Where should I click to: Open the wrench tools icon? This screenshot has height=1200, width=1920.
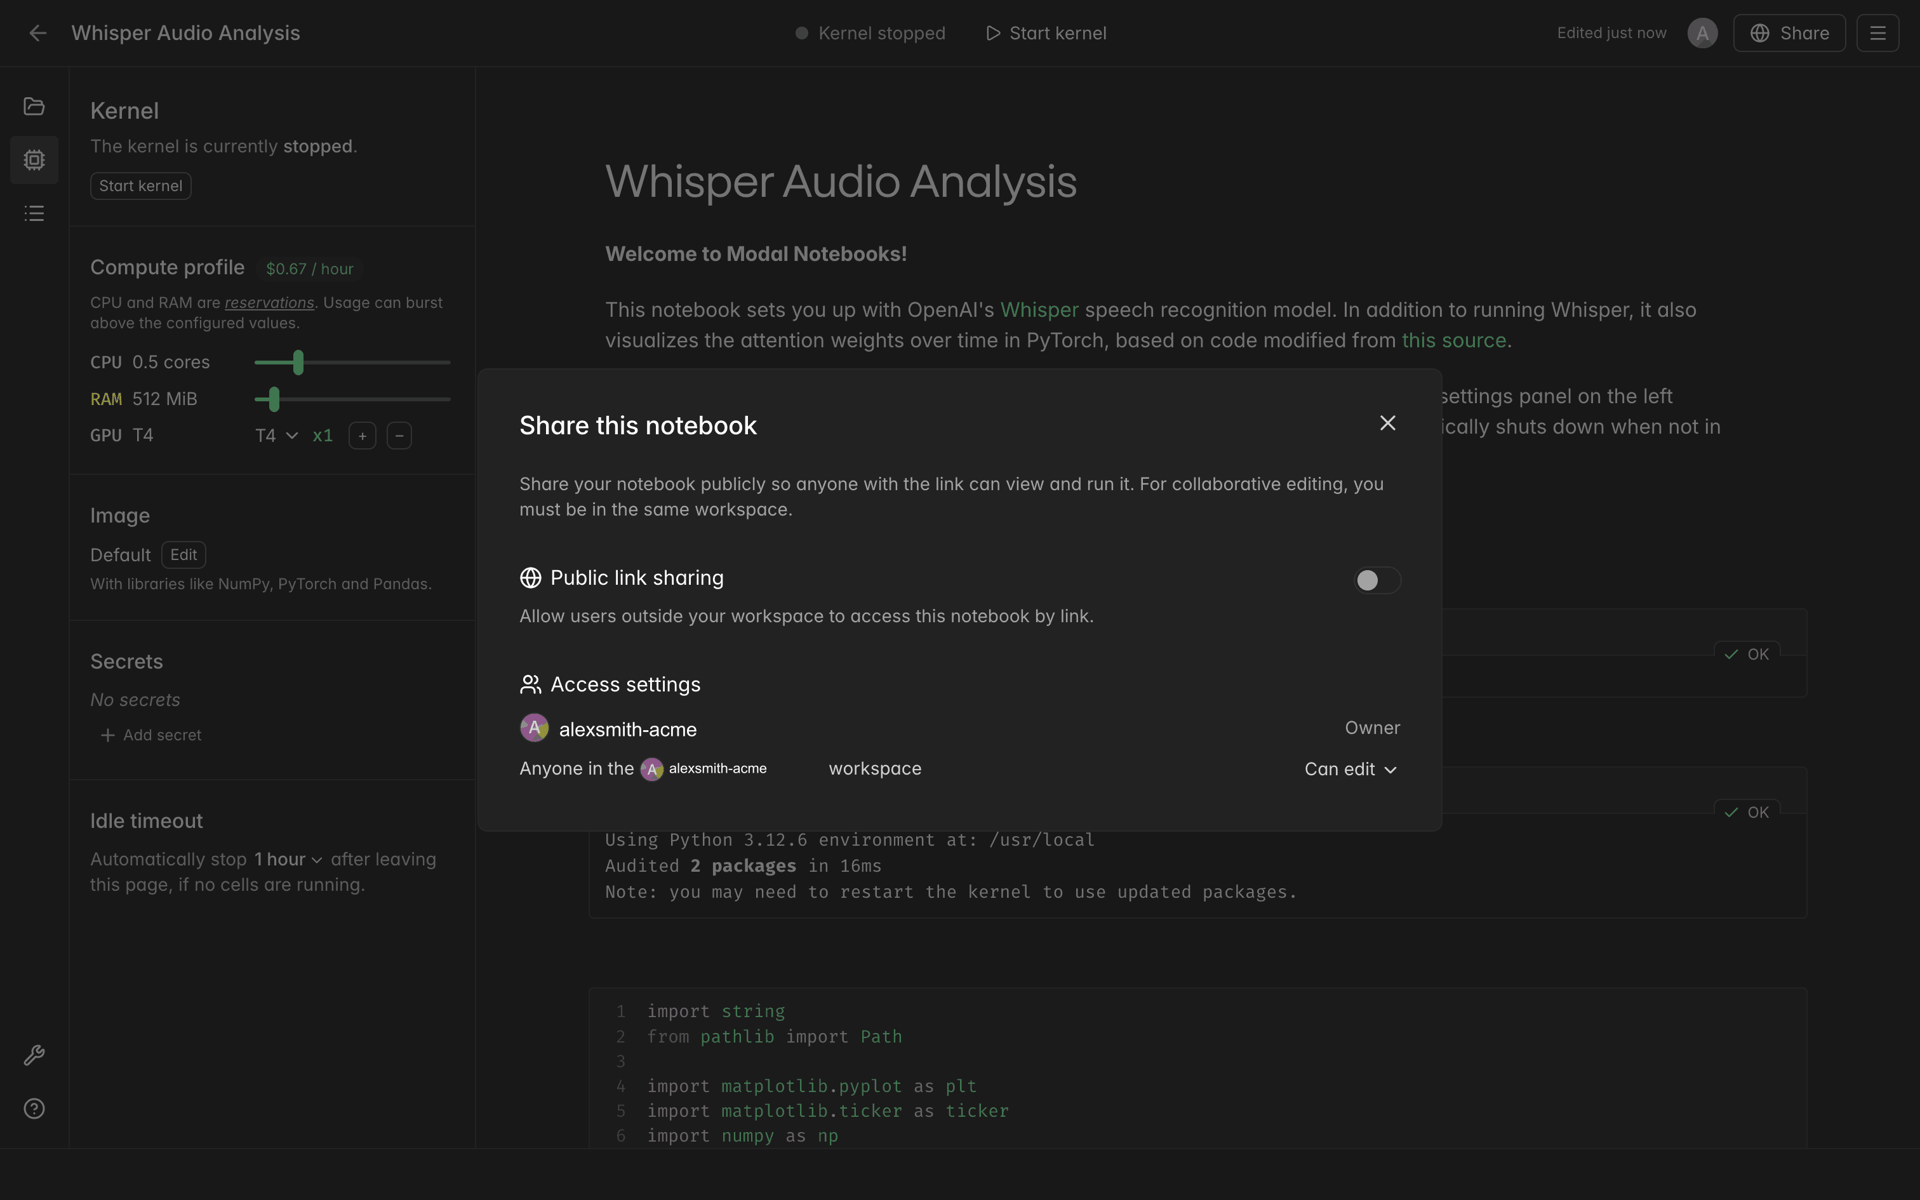pyautogui.click(x=34, y=1056)
